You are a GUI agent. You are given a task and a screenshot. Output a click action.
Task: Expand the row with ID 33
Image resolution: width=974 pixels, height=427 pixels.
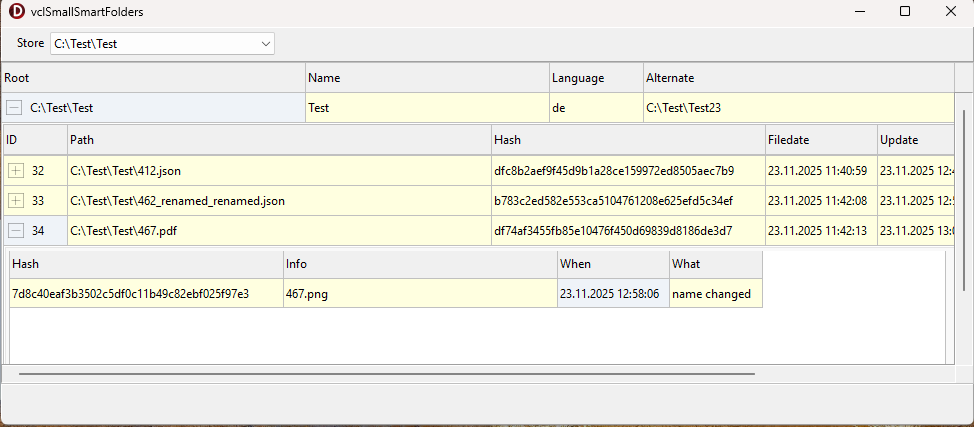coord(16,201)
